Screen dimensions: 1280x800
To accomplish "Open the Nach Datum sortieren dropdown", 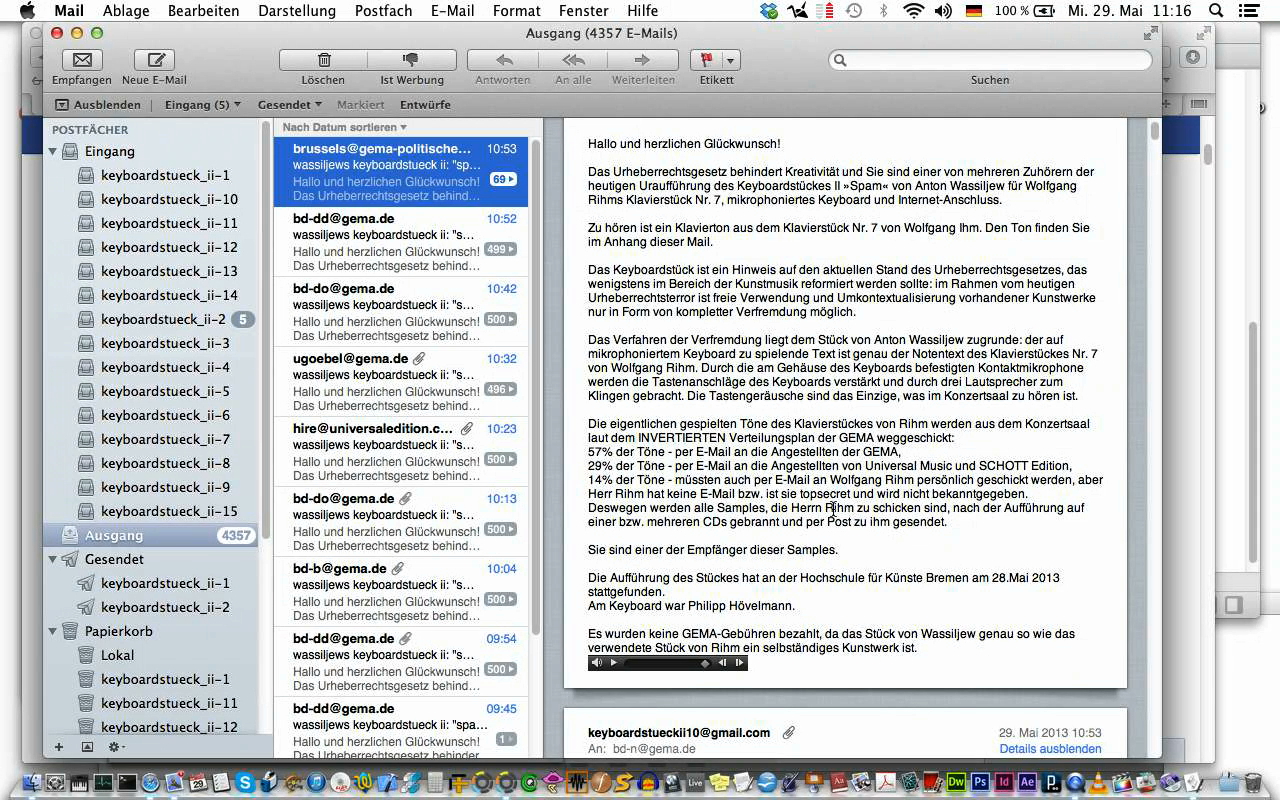I will tap(344, 127).
